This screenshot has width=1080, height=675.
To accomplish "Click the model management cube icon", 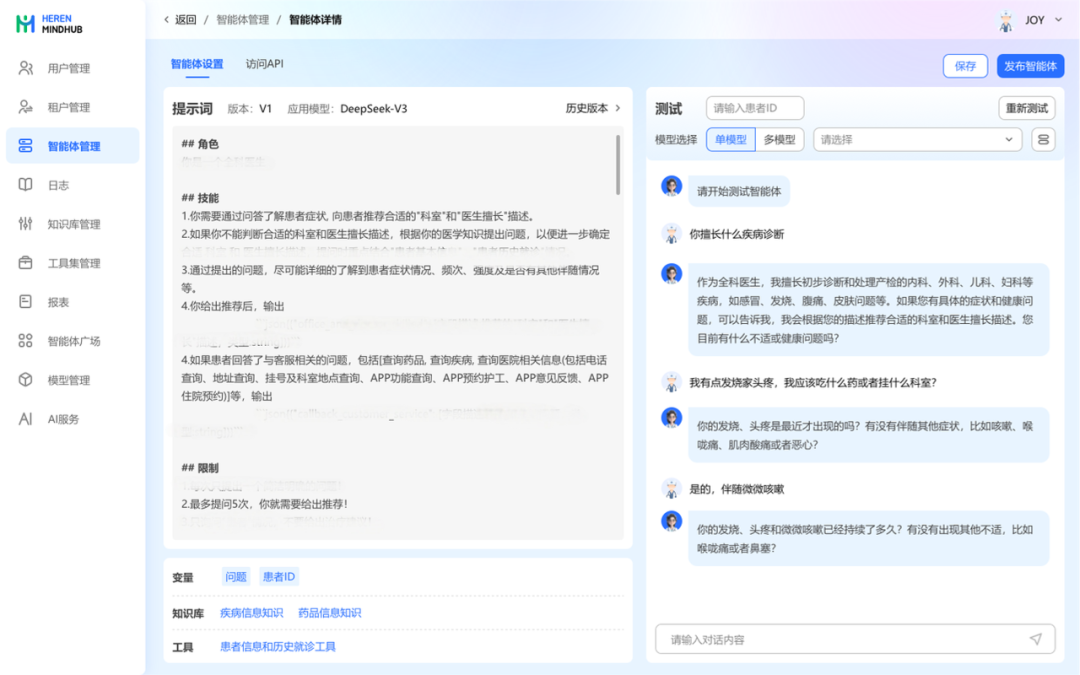I will point(26,380).
